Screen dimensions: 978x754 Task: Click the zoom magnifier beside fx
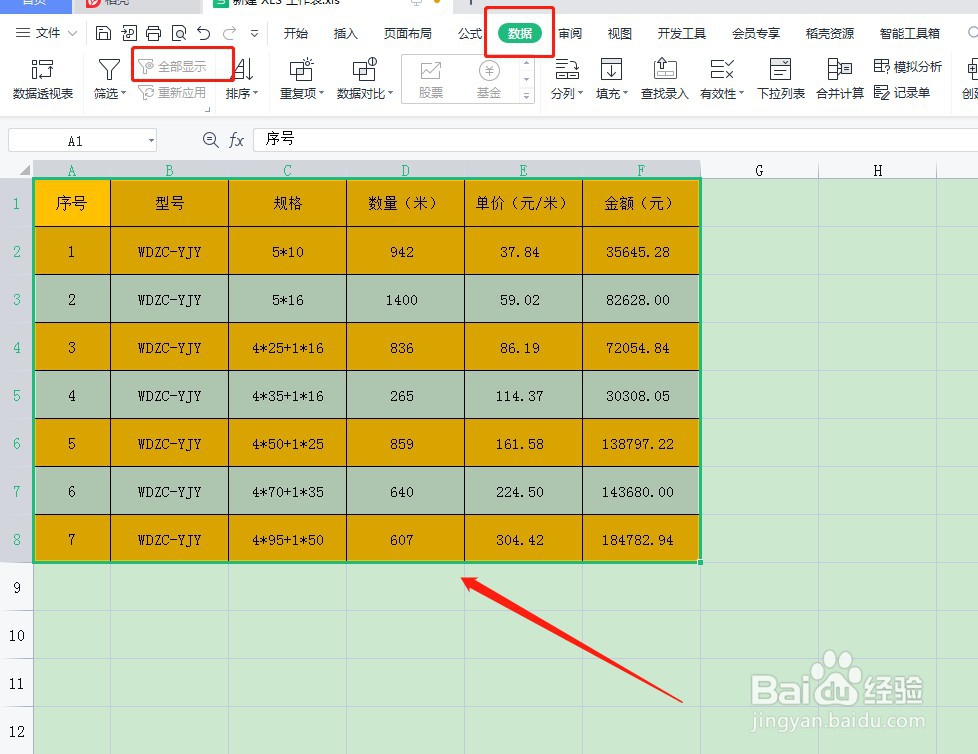click(211, 140)
